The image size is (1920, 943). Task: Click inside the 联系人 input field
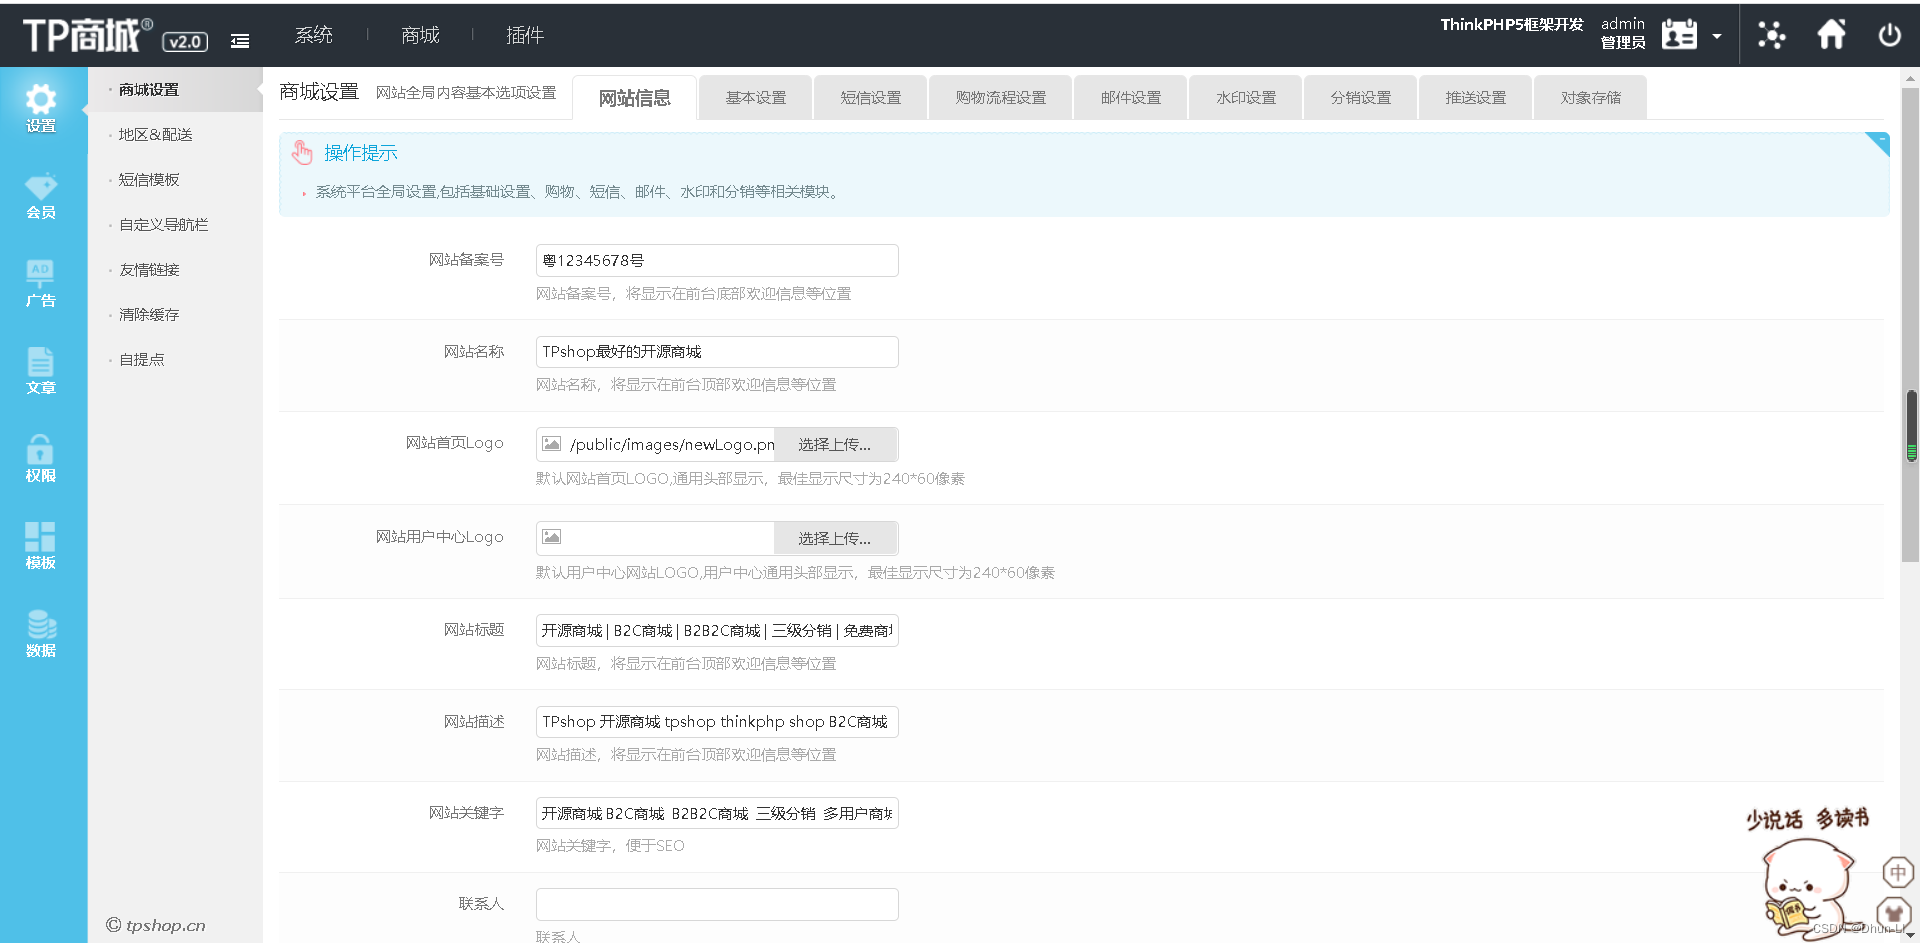(x=715, y=903)
